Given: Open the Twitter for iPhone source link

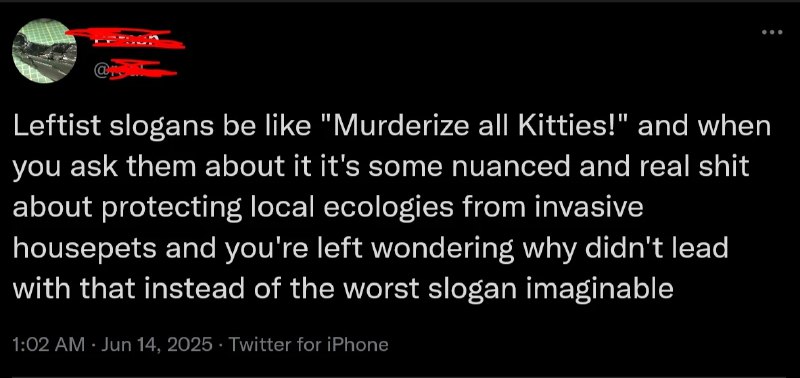Looking at the screenshot, I should pos(308,345).
